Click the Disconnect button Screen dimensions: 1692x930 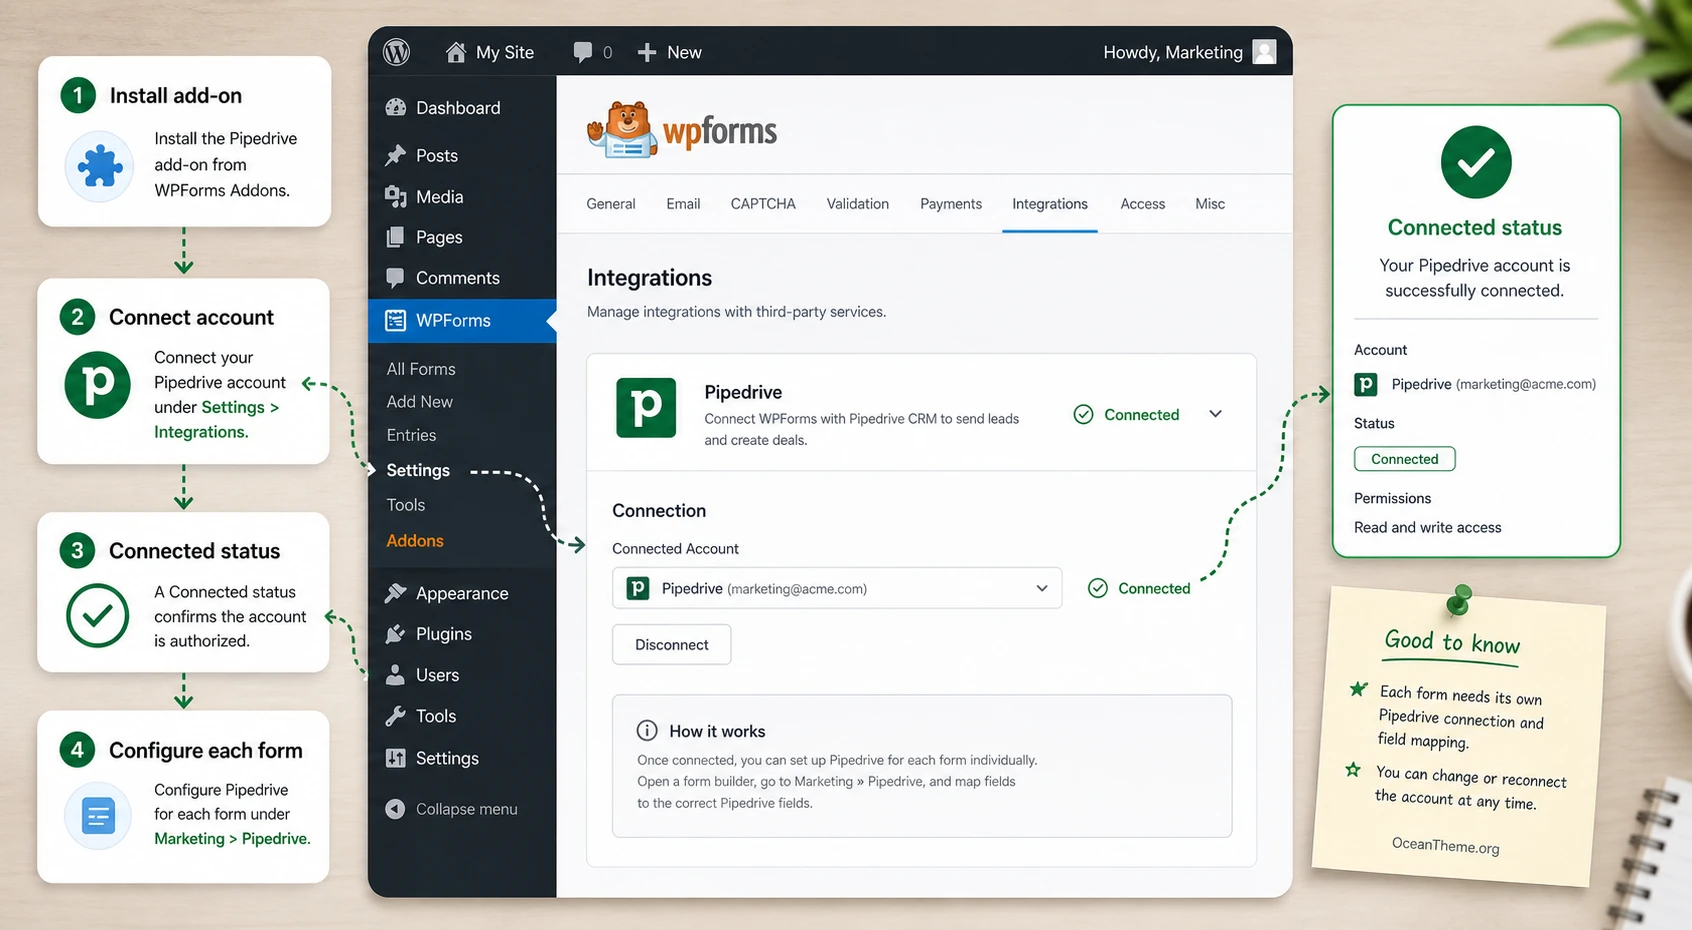(672, 645)
